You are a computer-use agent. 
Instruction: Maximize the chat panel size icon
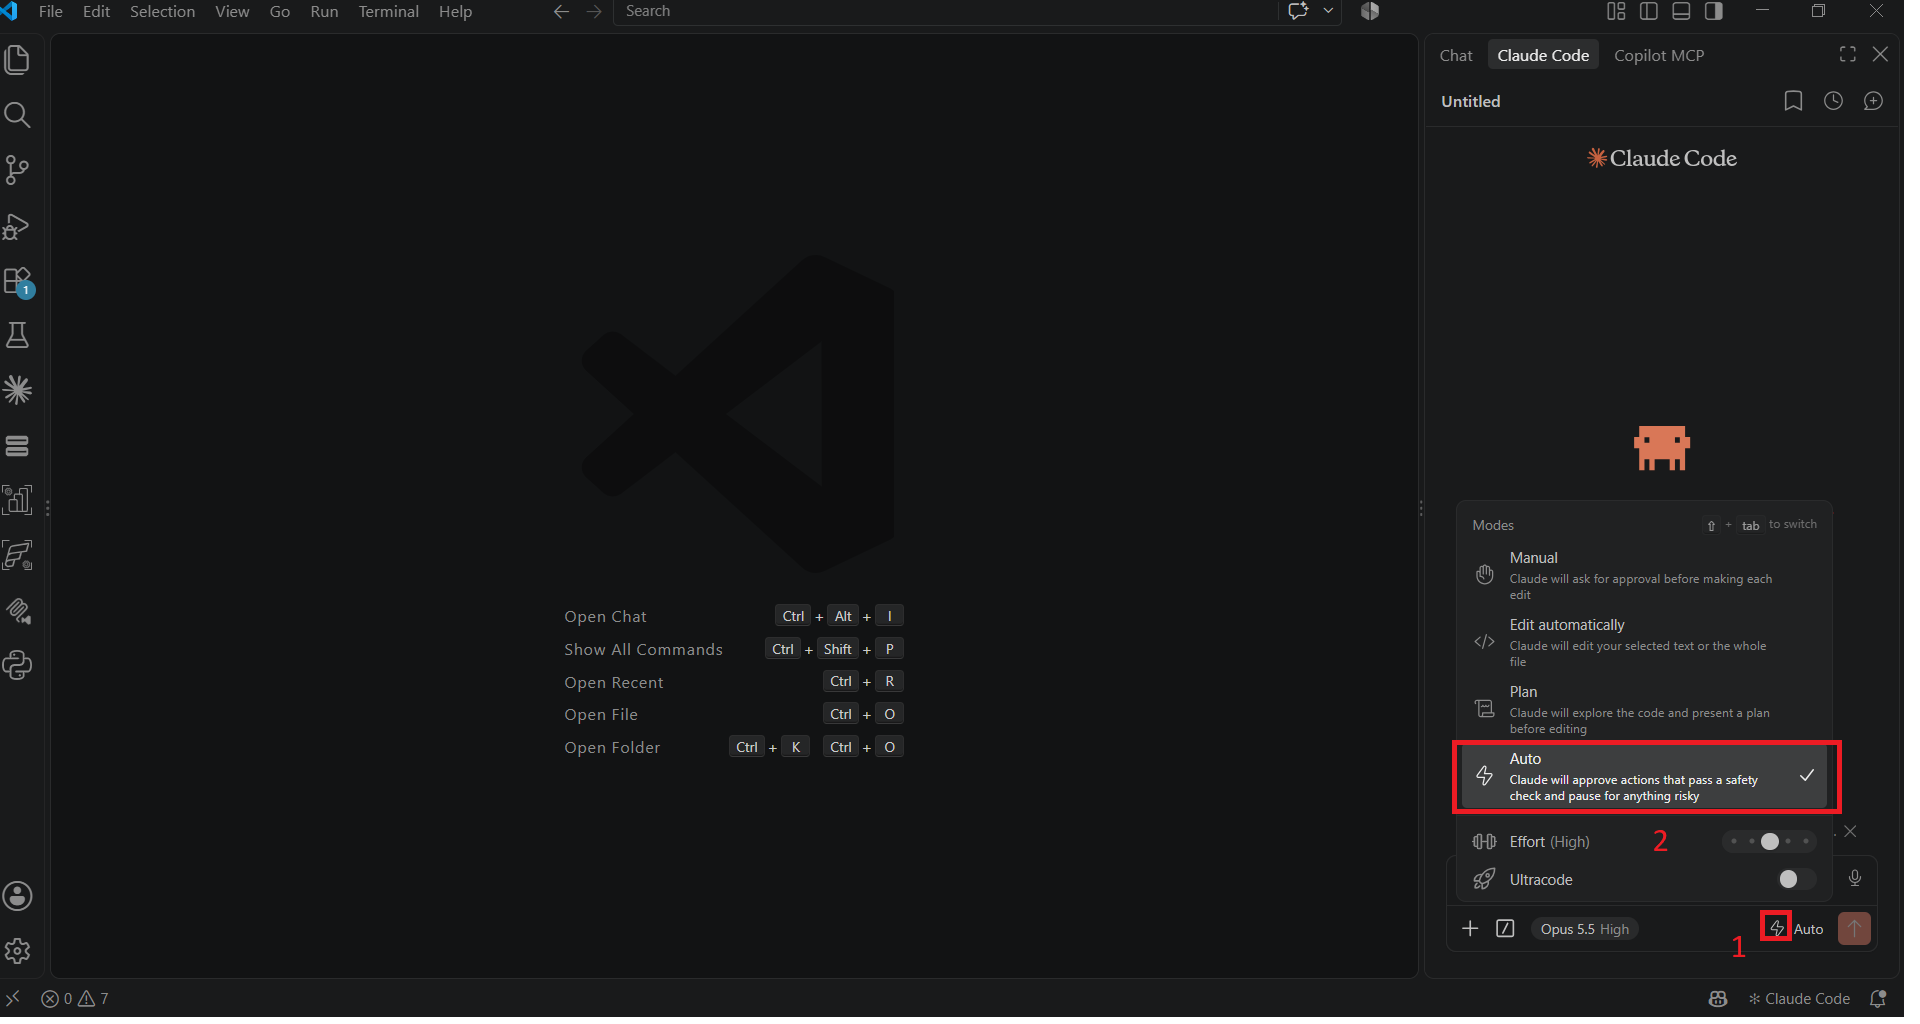(1847, 54)
